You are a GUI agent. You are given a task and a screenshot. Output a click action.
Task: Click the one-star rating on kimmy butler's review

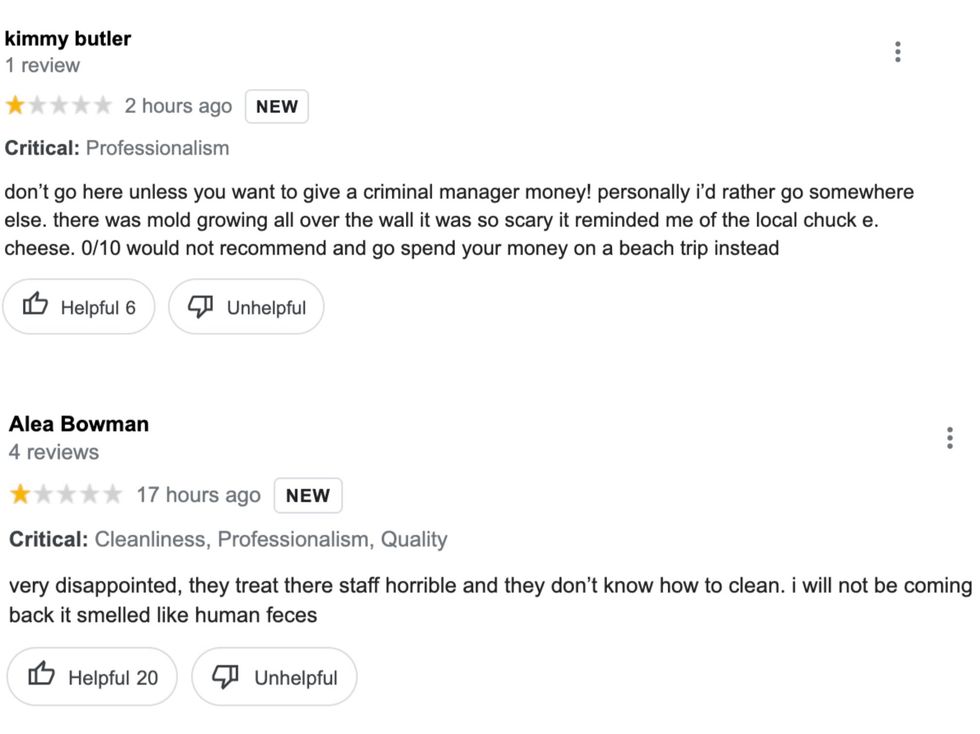point(16,106)
